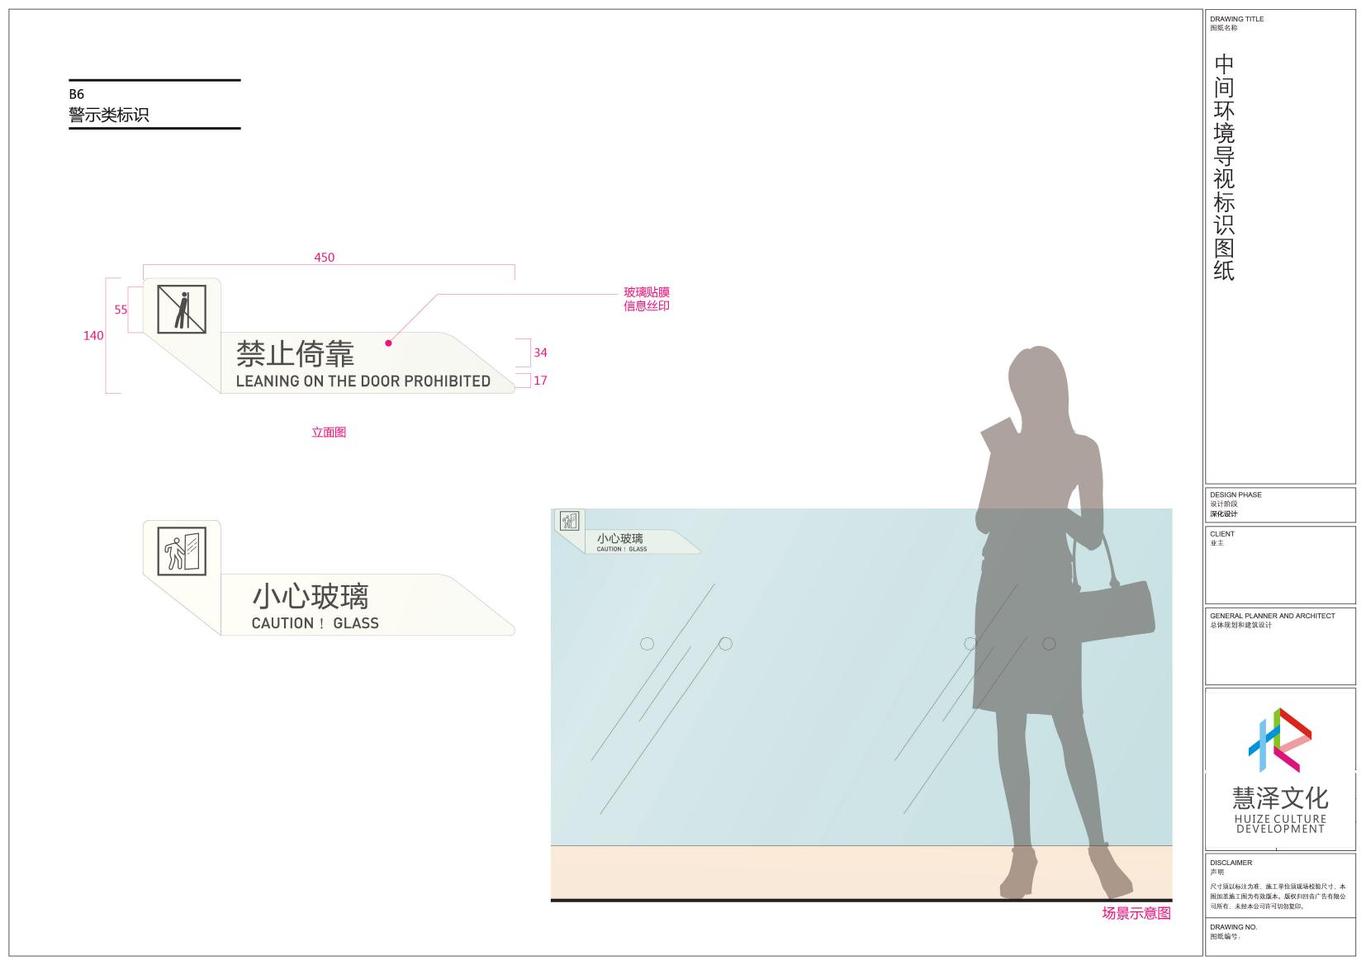Click the Huize Culture logo mark

tap(1280, 740)
